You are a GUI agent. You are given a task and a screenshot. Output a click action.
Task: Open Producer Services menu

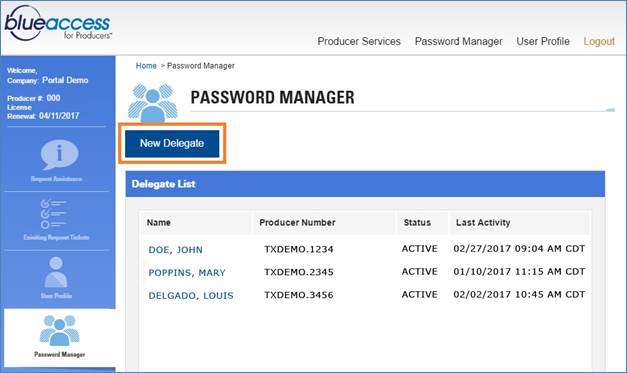pos(359,41)
